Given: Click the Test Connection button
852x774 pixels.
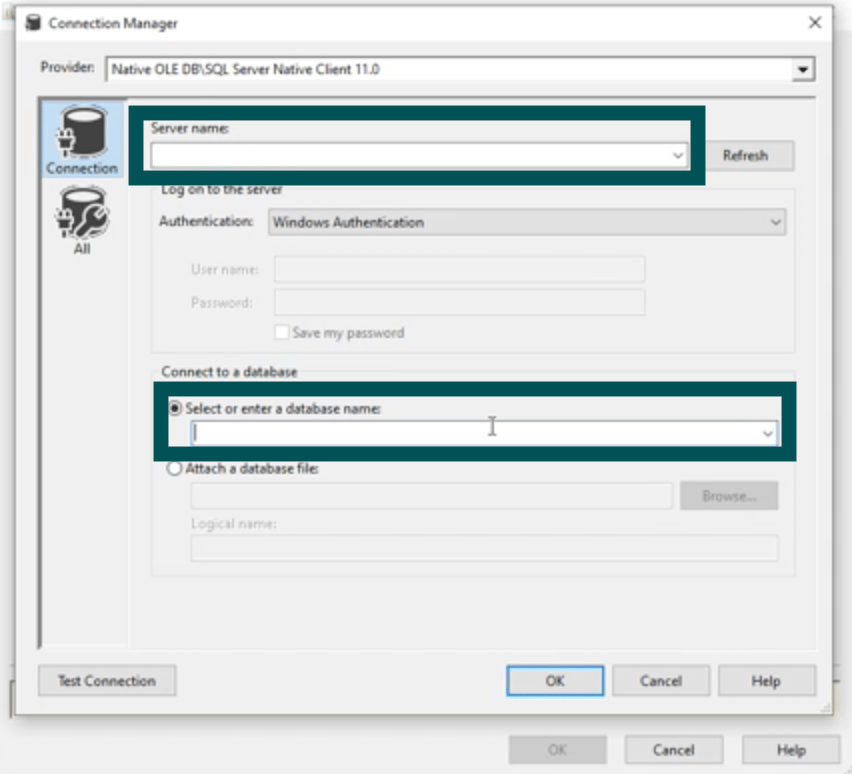Looking at the screenshot, I should point(107,681).
